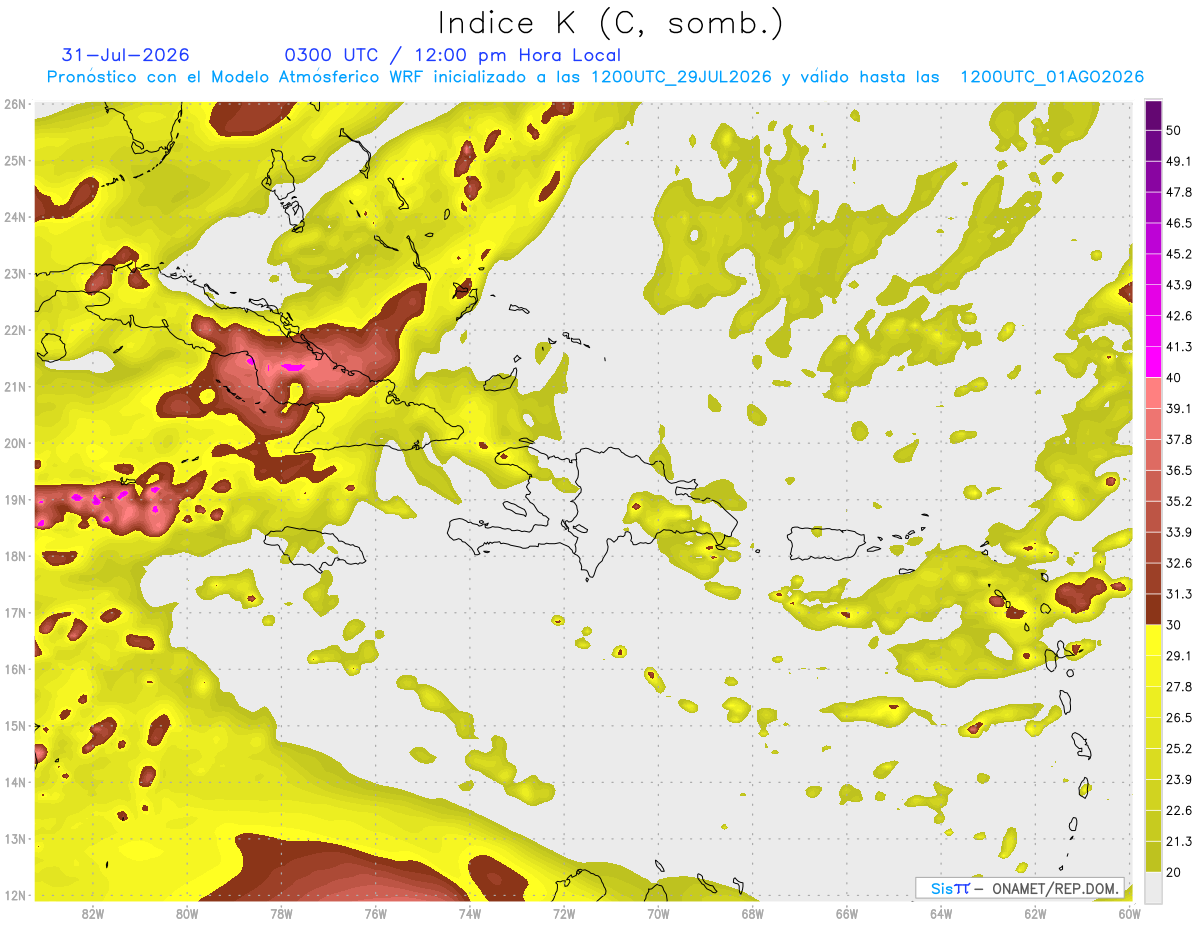This screenshot has height=927, width=1200.
Task: Click the date label "31-Jul-2026"
Action: click(125, 55)
